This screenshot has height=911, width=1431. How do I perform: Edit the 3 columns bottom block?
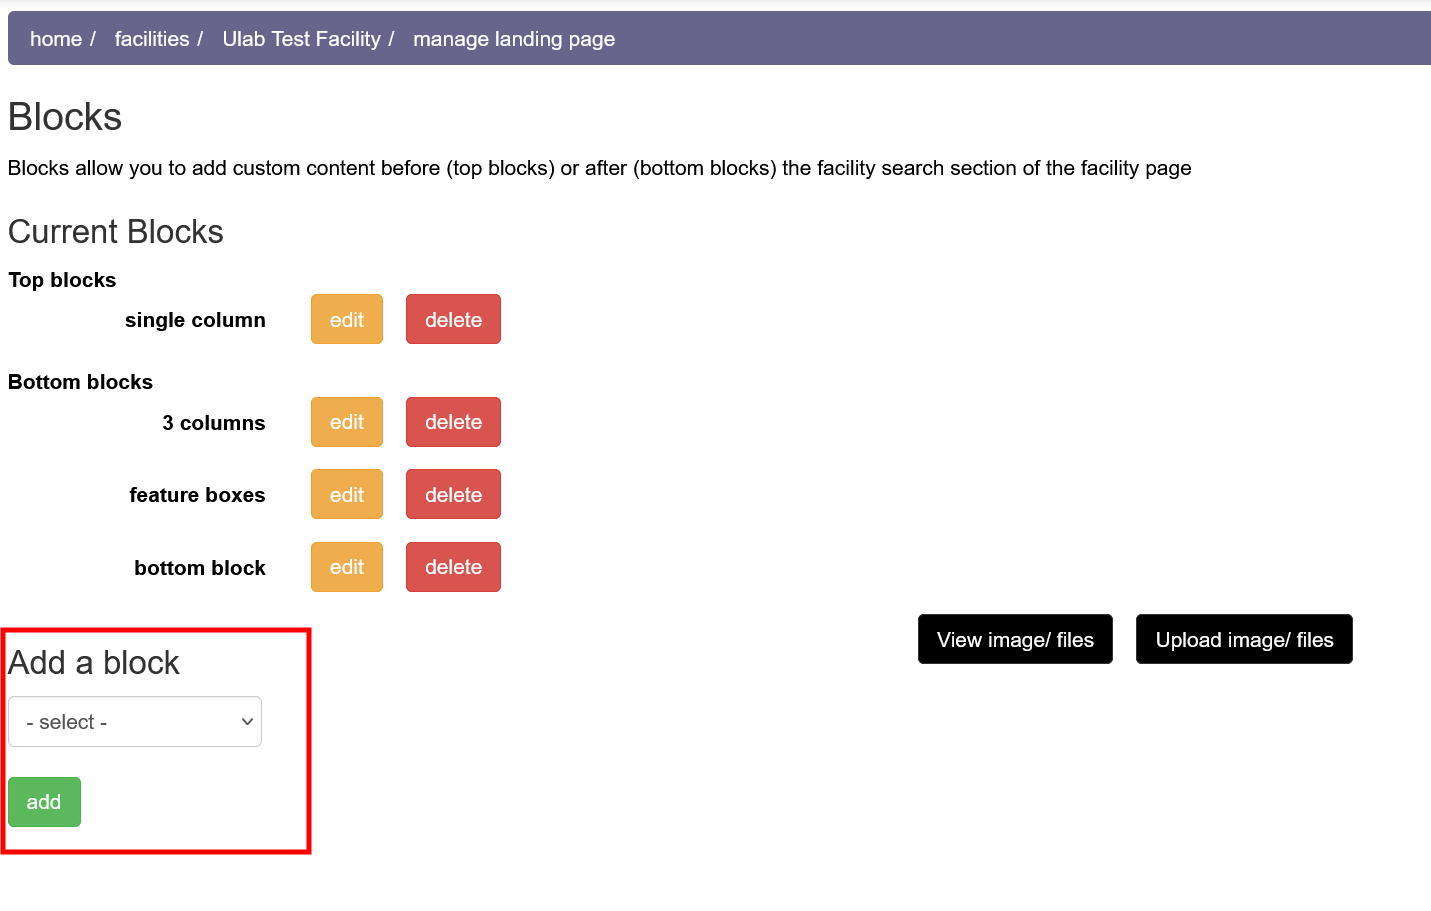(x=346, y=422)
